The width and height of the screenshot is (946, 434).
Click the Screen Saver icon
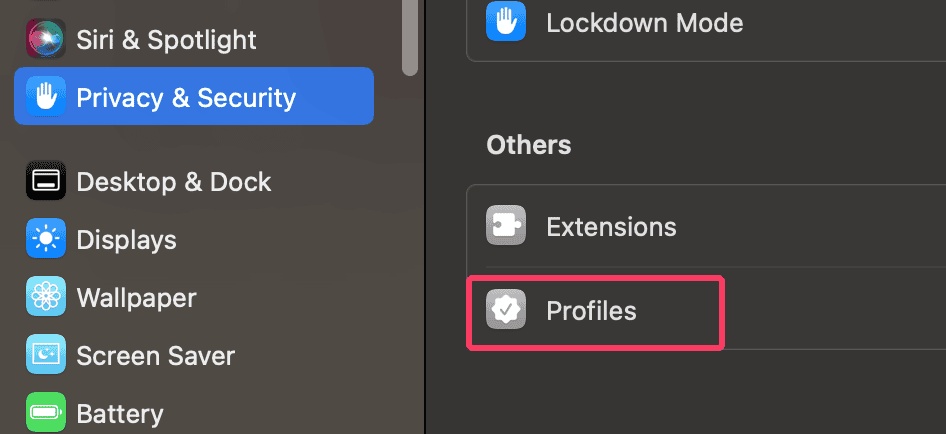point(46,355)
